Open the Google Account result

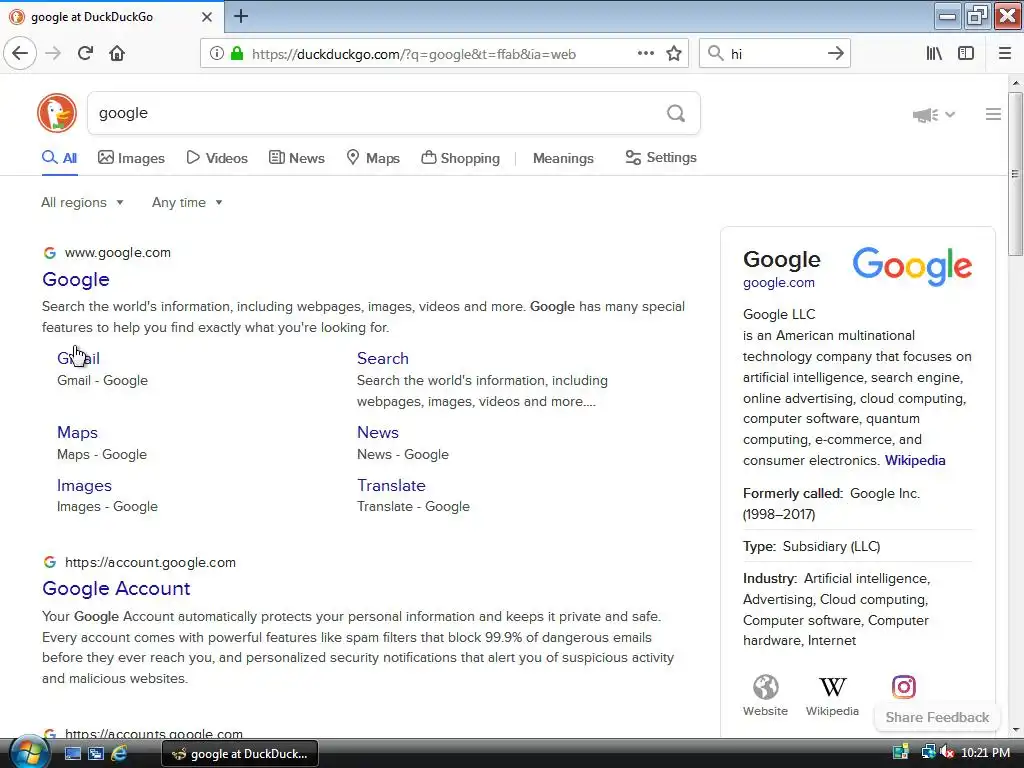116,588
